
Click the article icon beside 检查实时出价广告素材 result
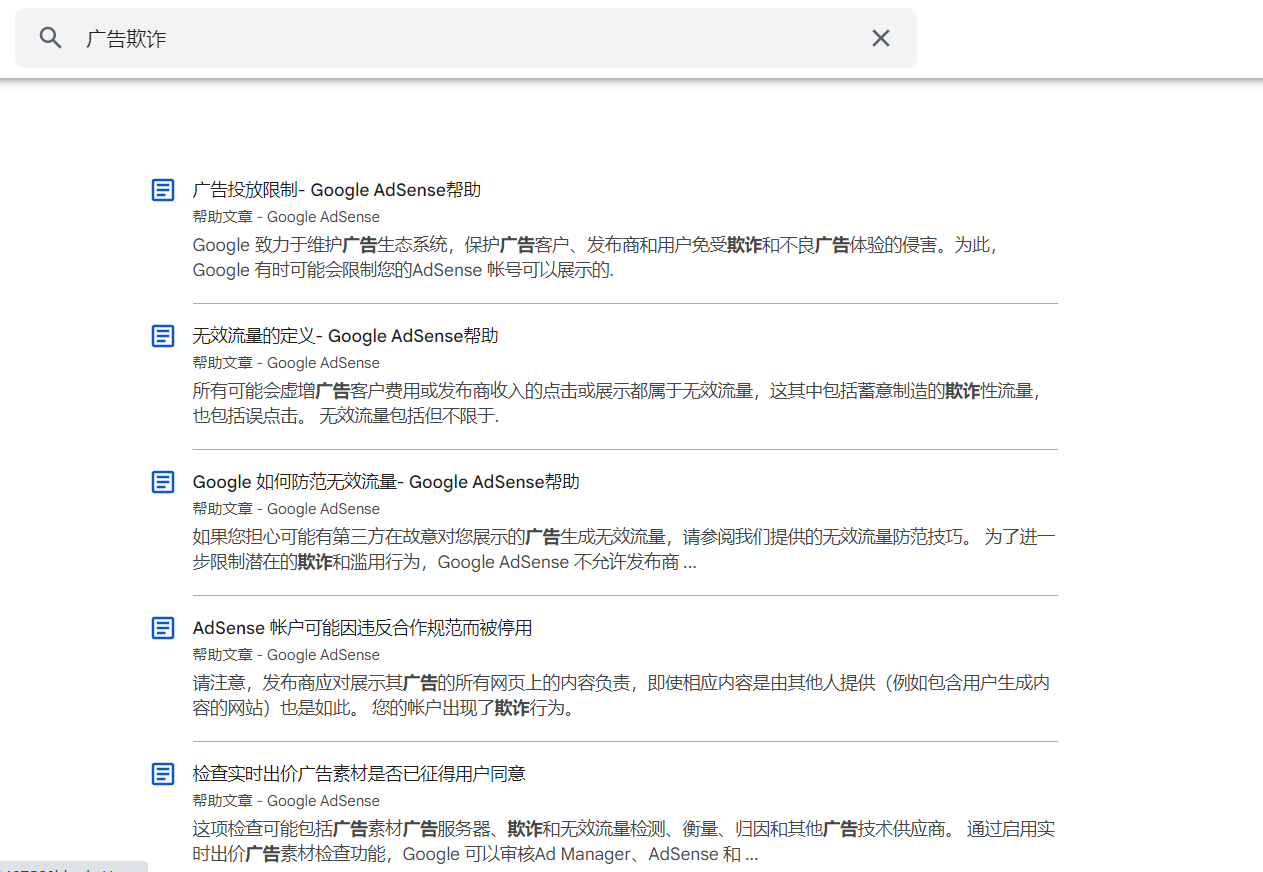click(x=162, y=773)
